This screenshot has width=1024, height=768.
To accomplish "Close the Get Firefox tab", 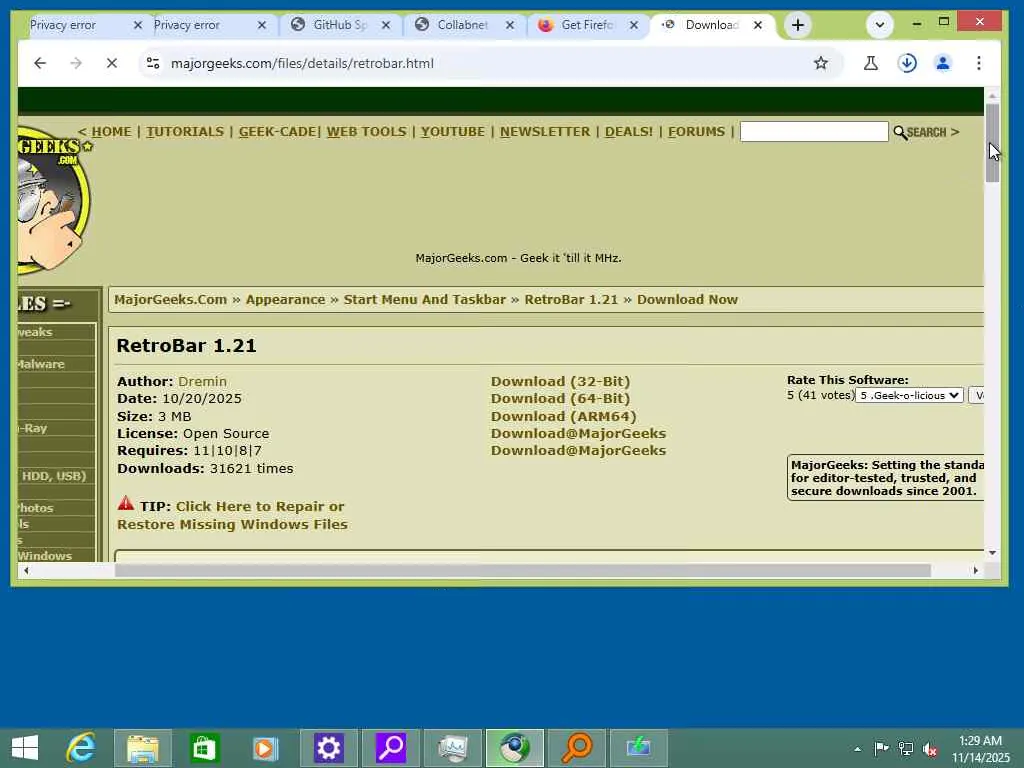I will coord(634,25).
